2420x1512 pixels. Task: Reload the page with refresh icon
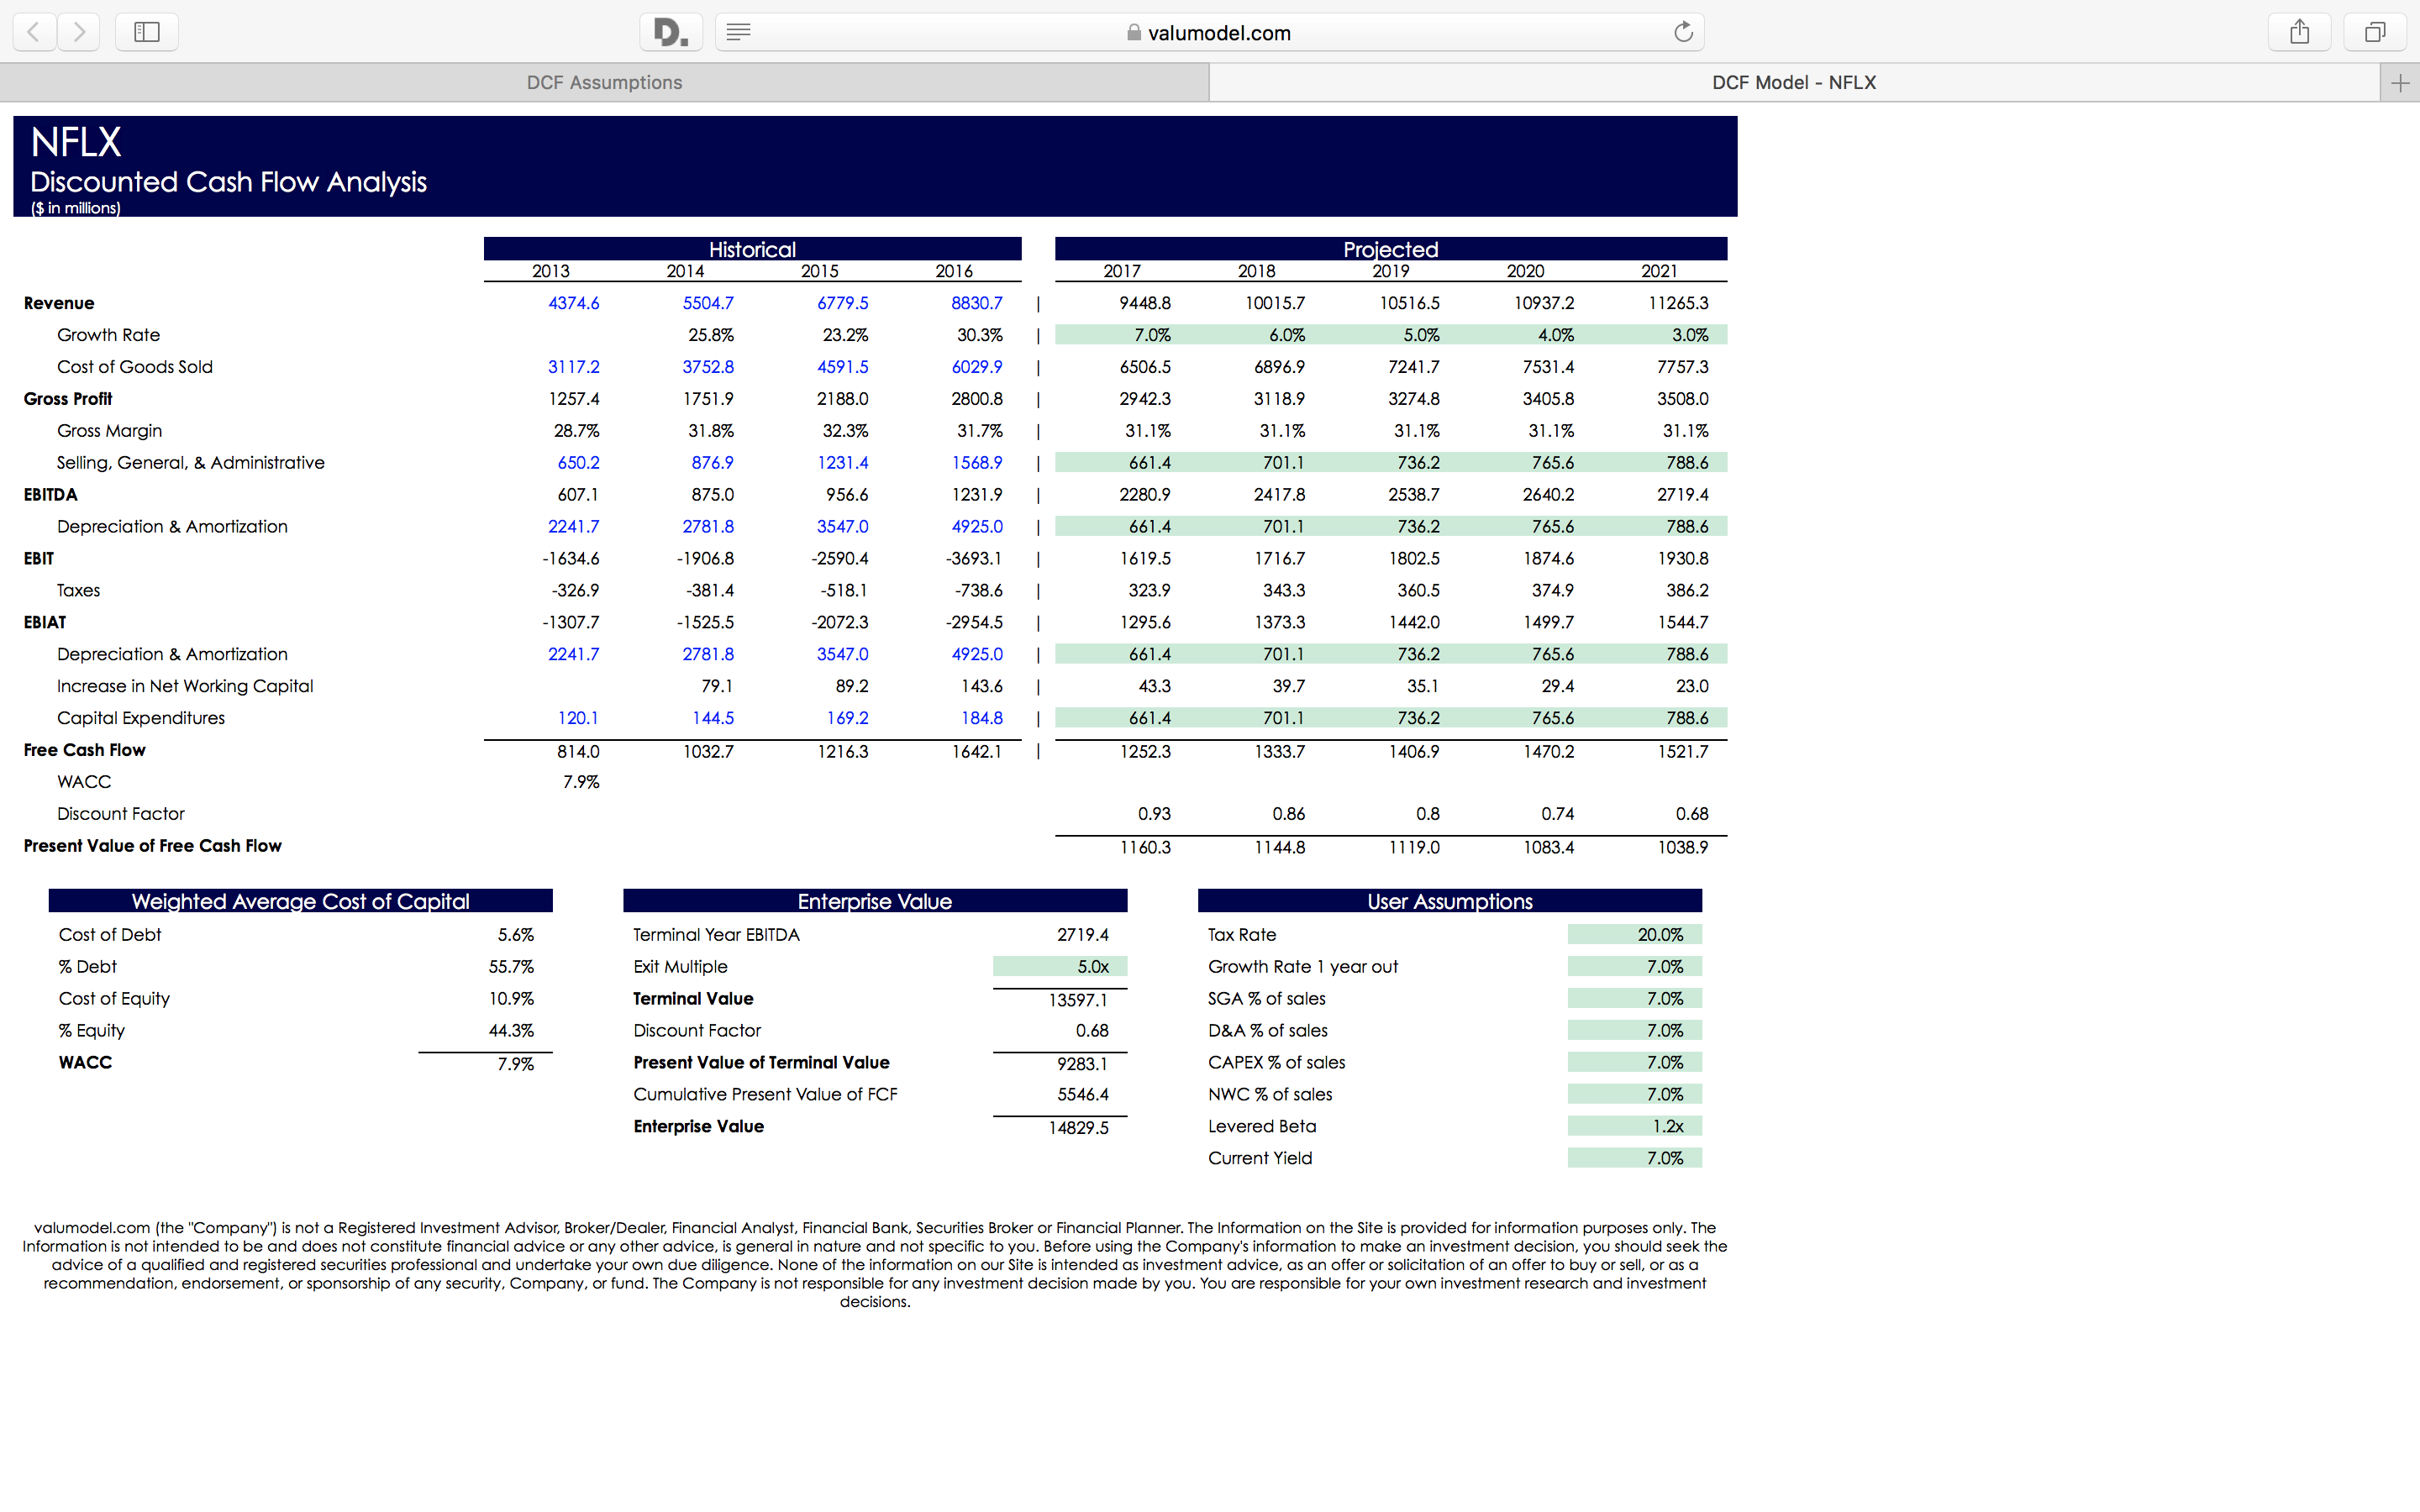[x=1683, y=32]
